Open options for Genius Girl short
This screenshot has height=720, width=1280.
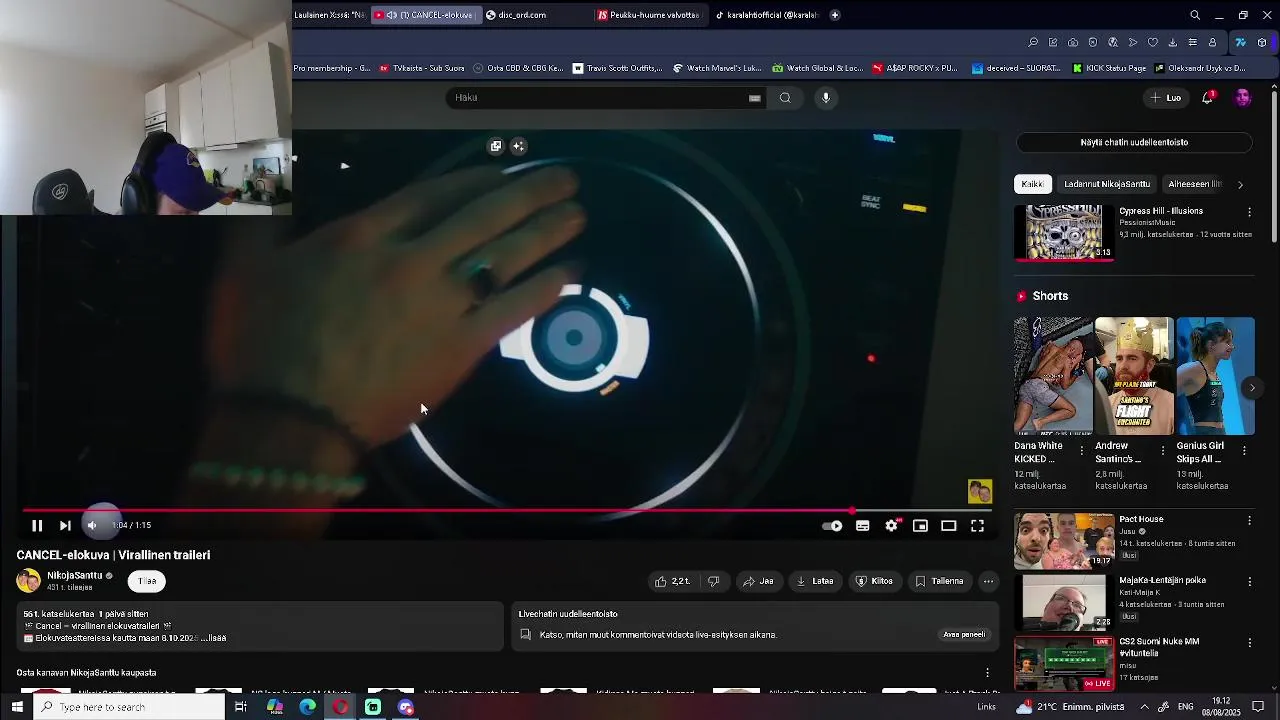[x=1244, y=451]
